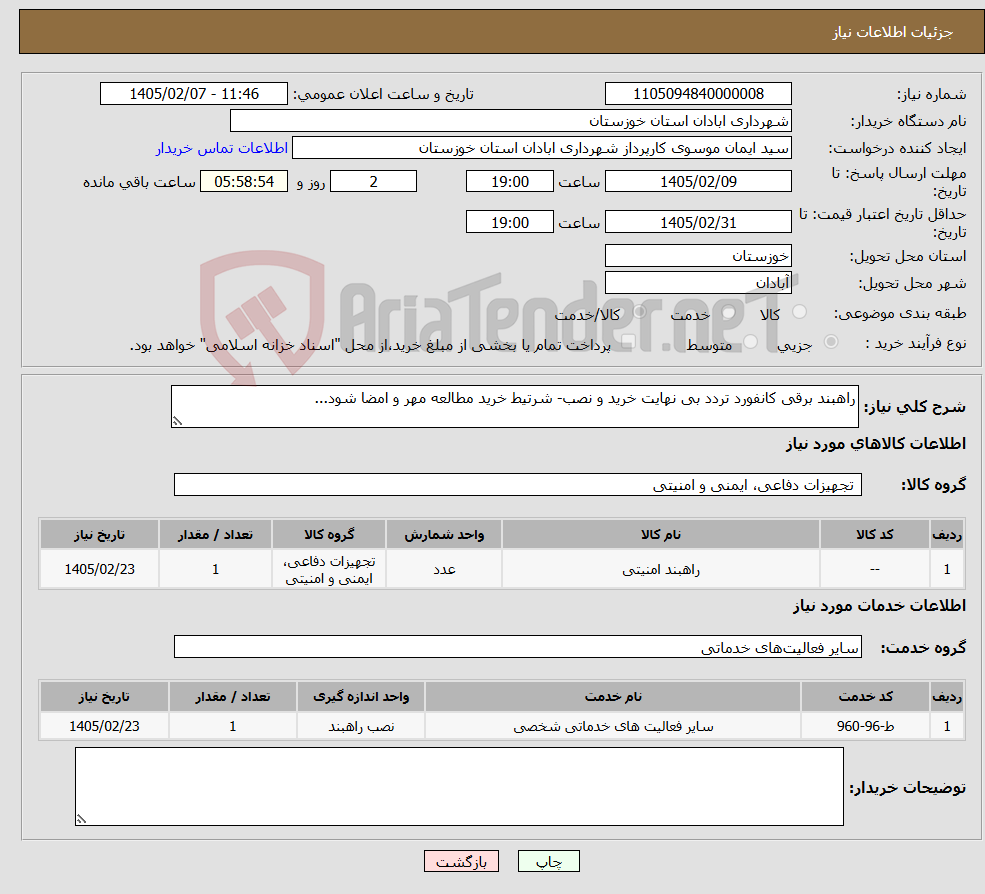Select the خدمت radio button
The height and width of the screenshot is (894, 985).
[x=729, y=312]
